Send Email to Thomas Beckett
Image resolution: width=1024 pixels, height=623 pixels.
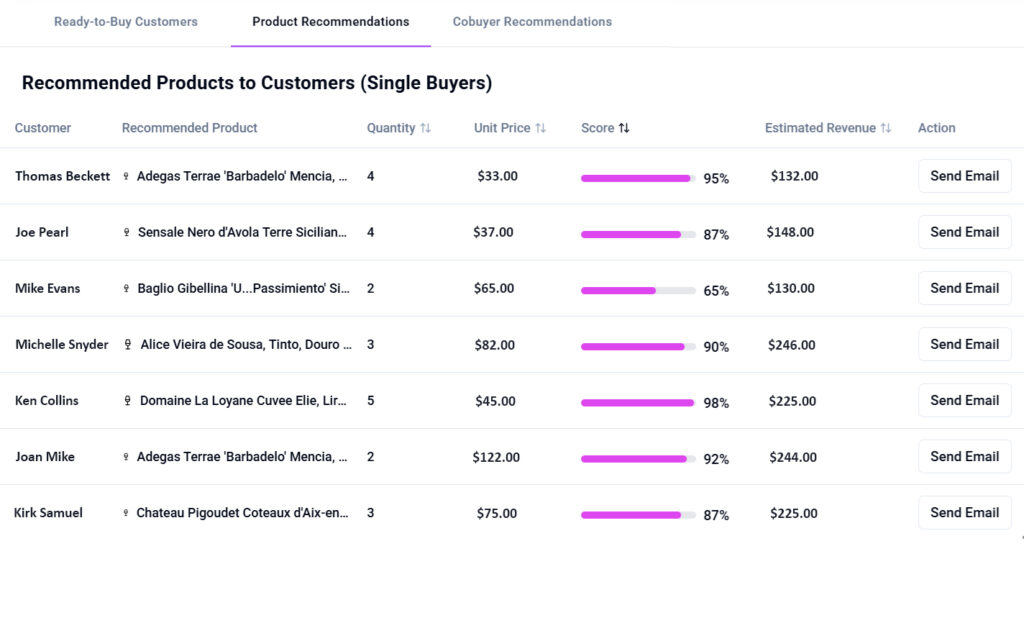tap(964, 176)
